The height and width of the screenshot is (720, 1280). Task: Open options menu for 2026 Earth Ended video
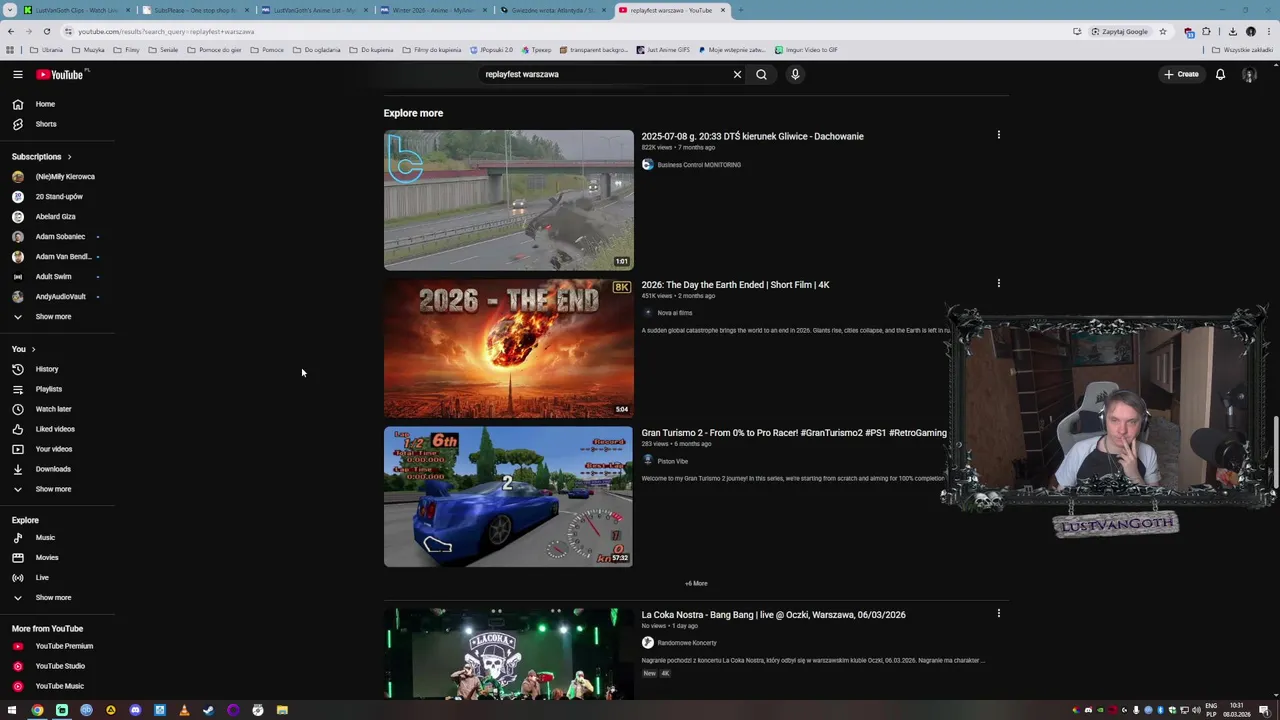(998, 283)
